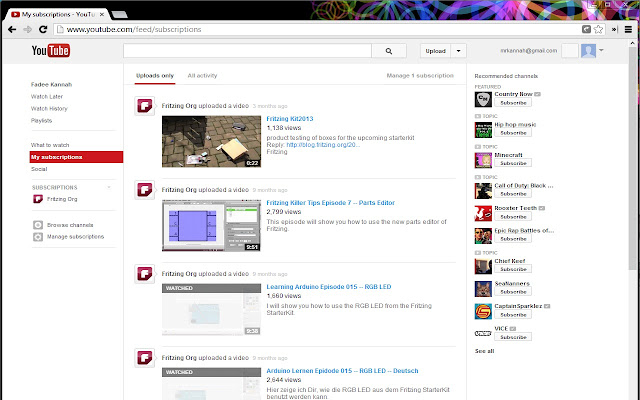Subscribe to Rooster Teeth

coord(513,217)
